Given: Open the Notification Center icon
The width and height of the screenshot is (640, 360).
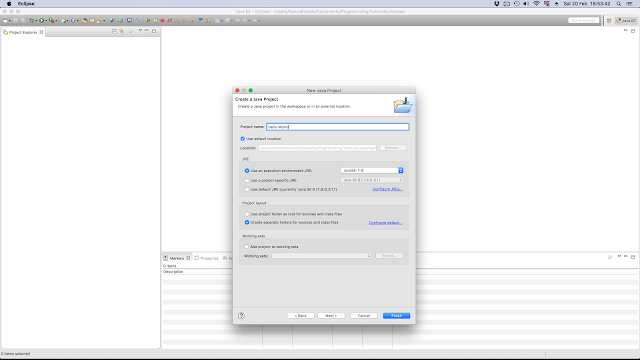Looking at the screenshot, I should tap(630, 4).
